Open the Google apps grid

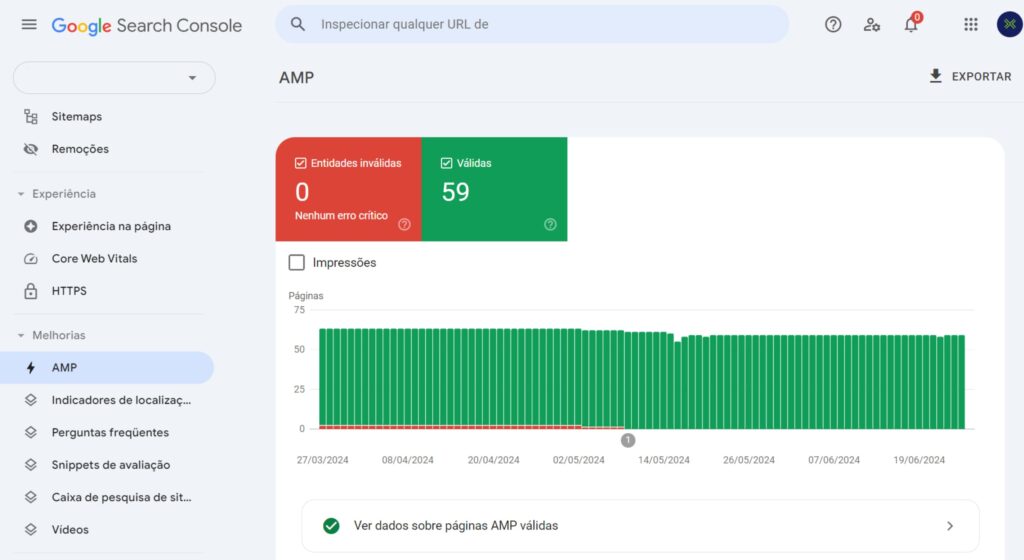[970, 25]
